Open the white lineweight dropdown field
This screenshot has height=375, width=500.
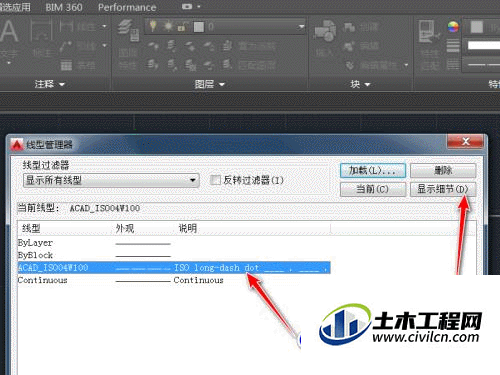[483, 45]
